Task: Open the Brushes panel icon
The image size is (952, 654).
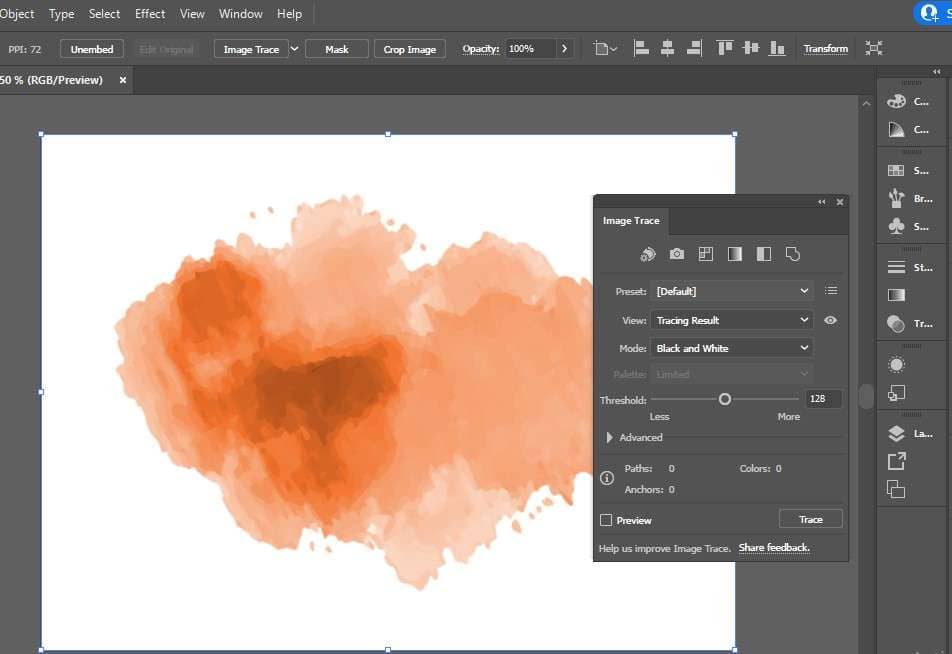Action: point(896,199)
